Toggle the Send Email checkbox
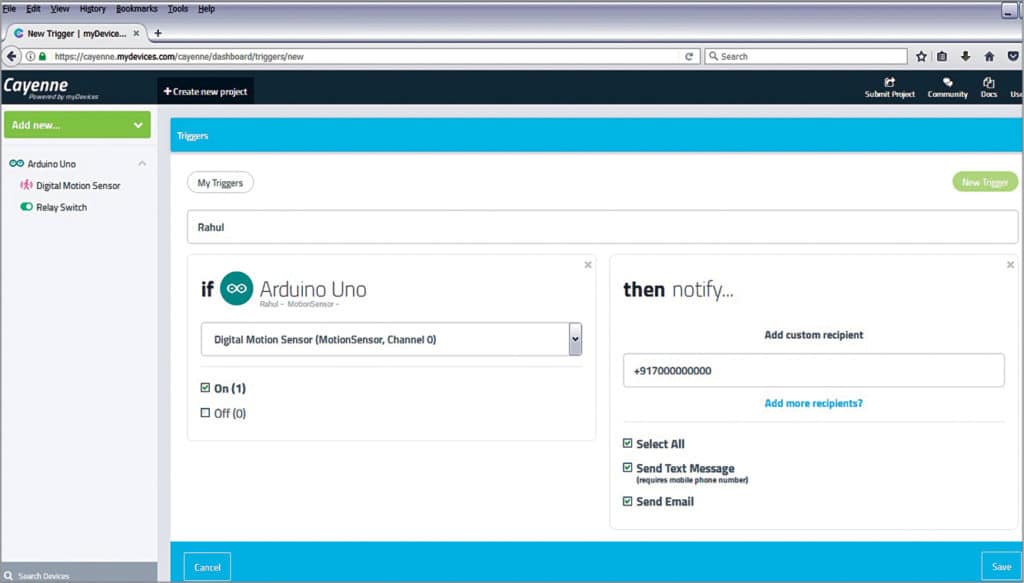The height and width of the screenshot is (583, 1024). point(628,501)
